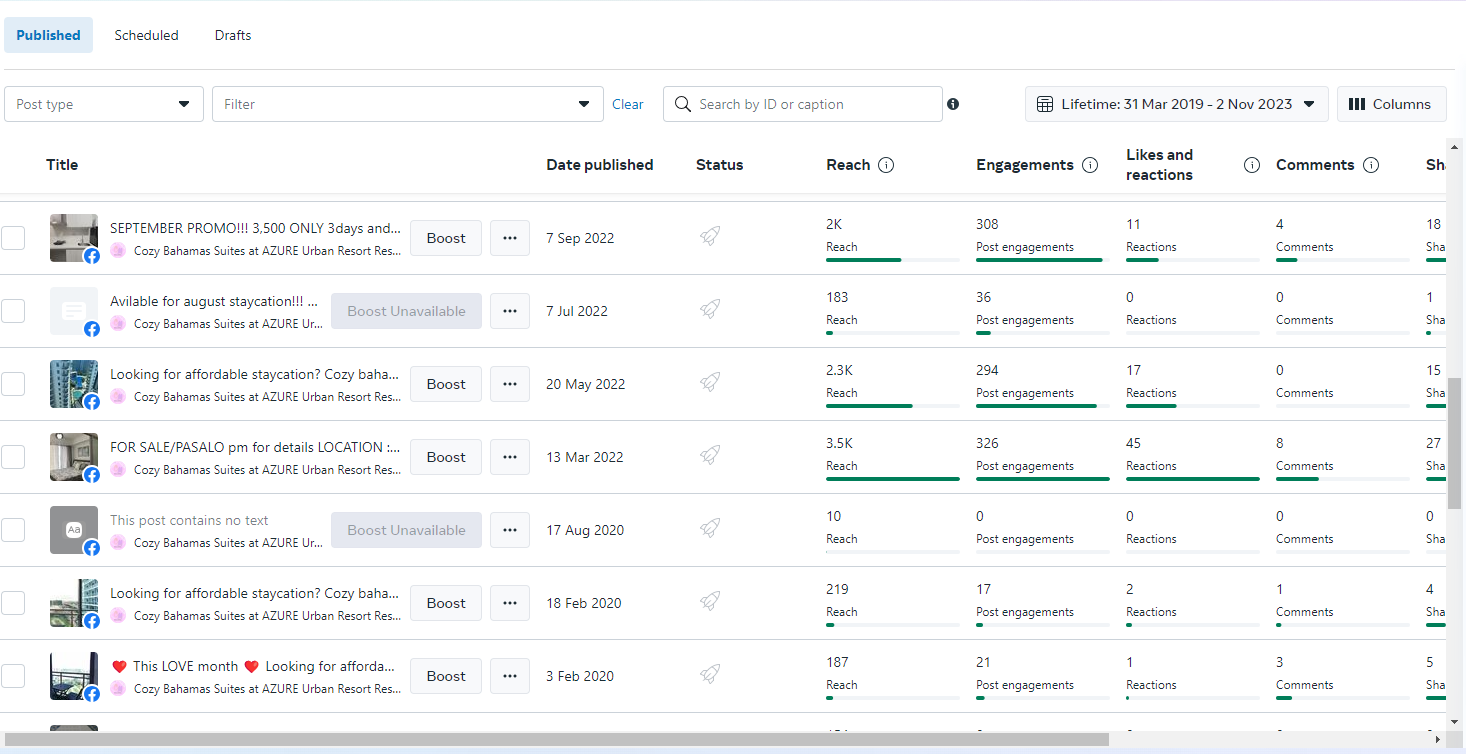This screenshot has height=754, width=1466.
Task: Switch to the Scheduled tab
Action: (x=146, y=35)
